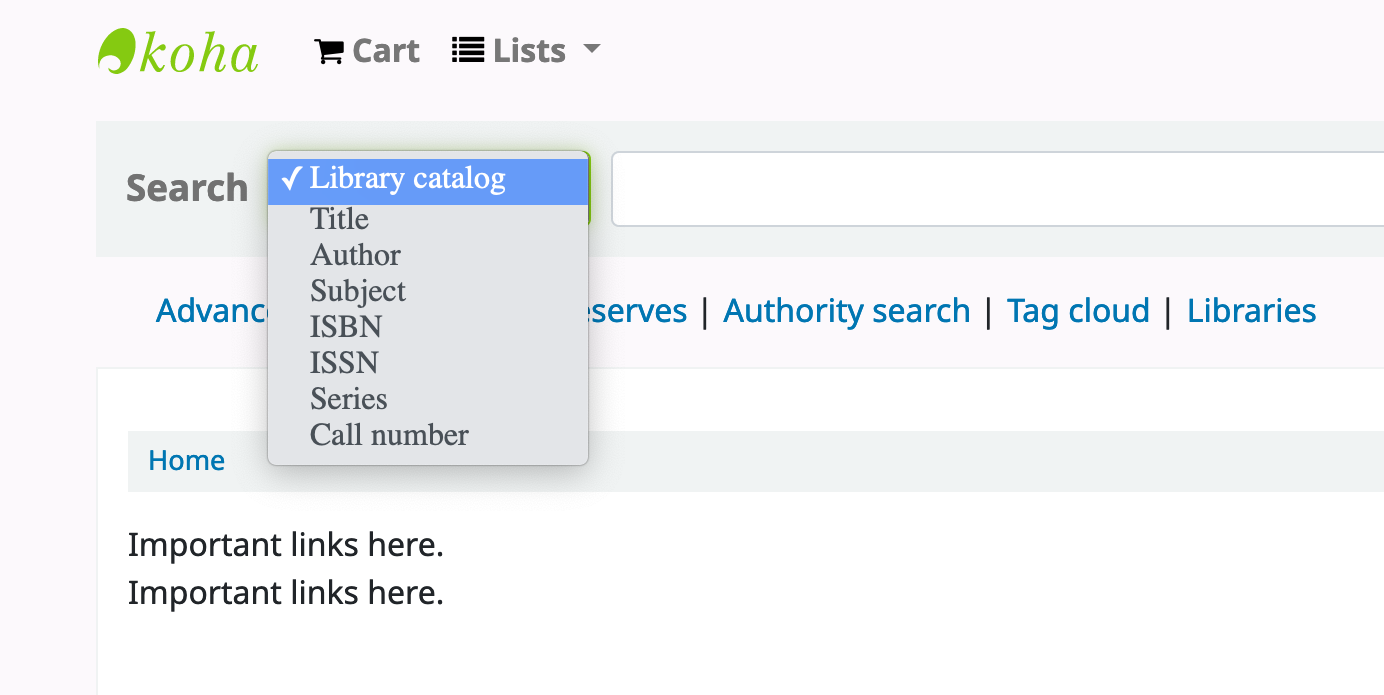Click the Lists icon in header
This screenshot has height=695, width=1384.
click(x=468, y=50)
